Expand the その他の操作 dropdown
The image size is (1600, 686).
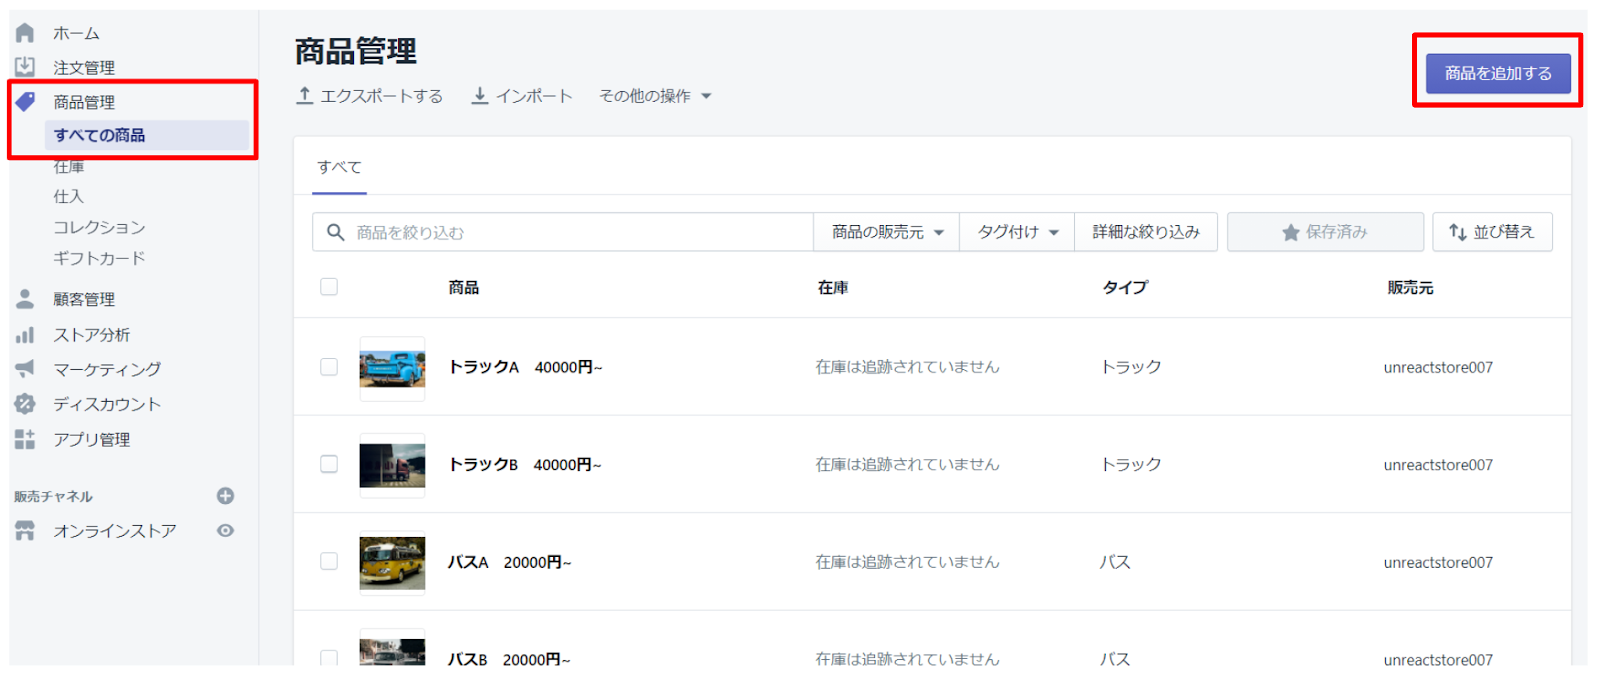(655, 96)
